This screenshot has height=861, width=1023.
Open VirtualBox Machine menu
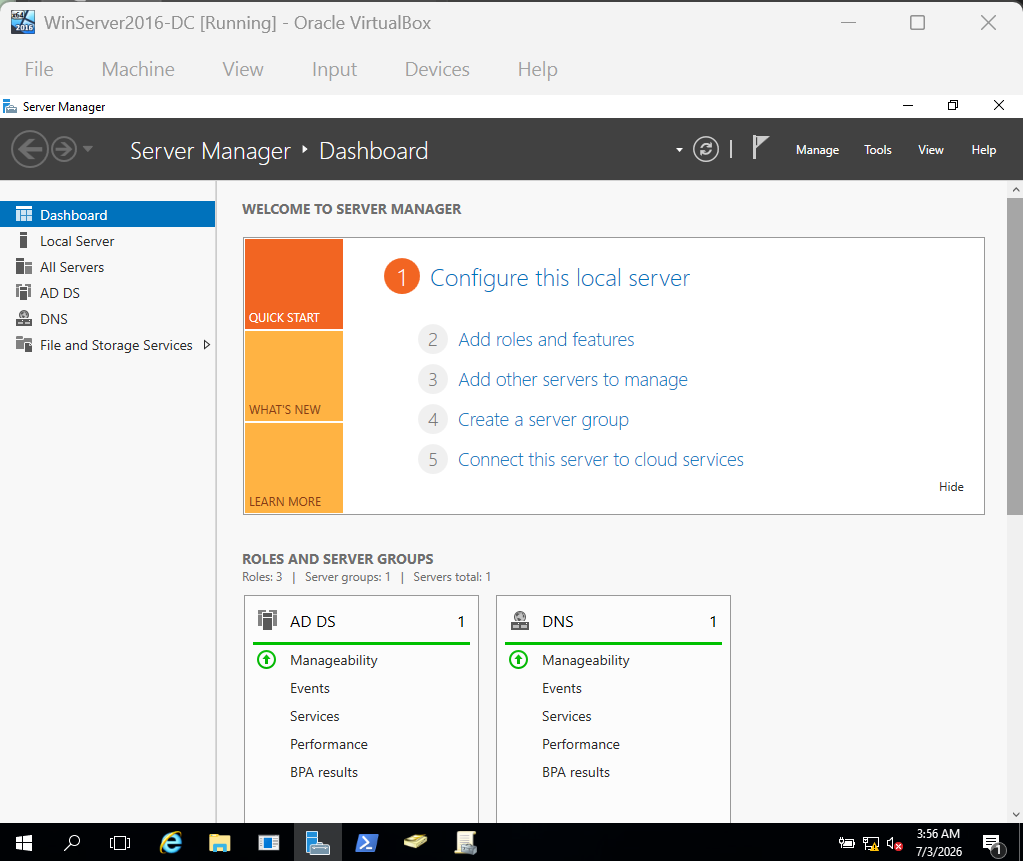tap(138, 69)
